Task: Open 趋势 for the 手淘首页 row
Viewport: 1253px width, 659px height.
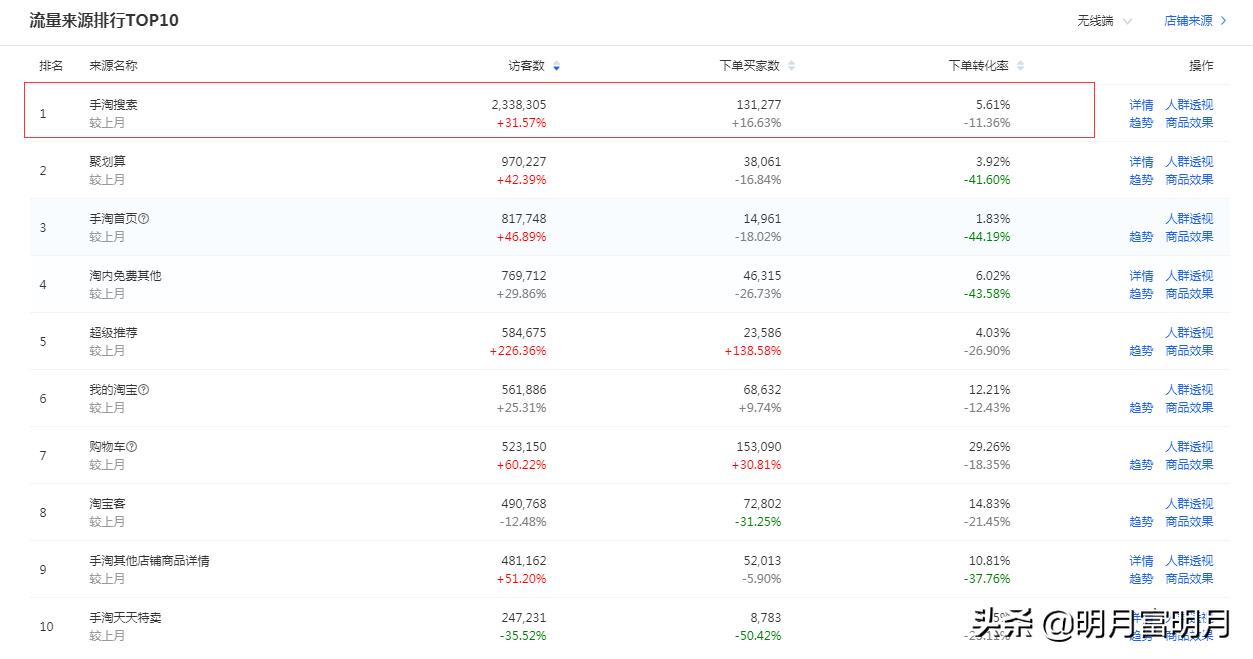Action: (x=1141, y=237)
